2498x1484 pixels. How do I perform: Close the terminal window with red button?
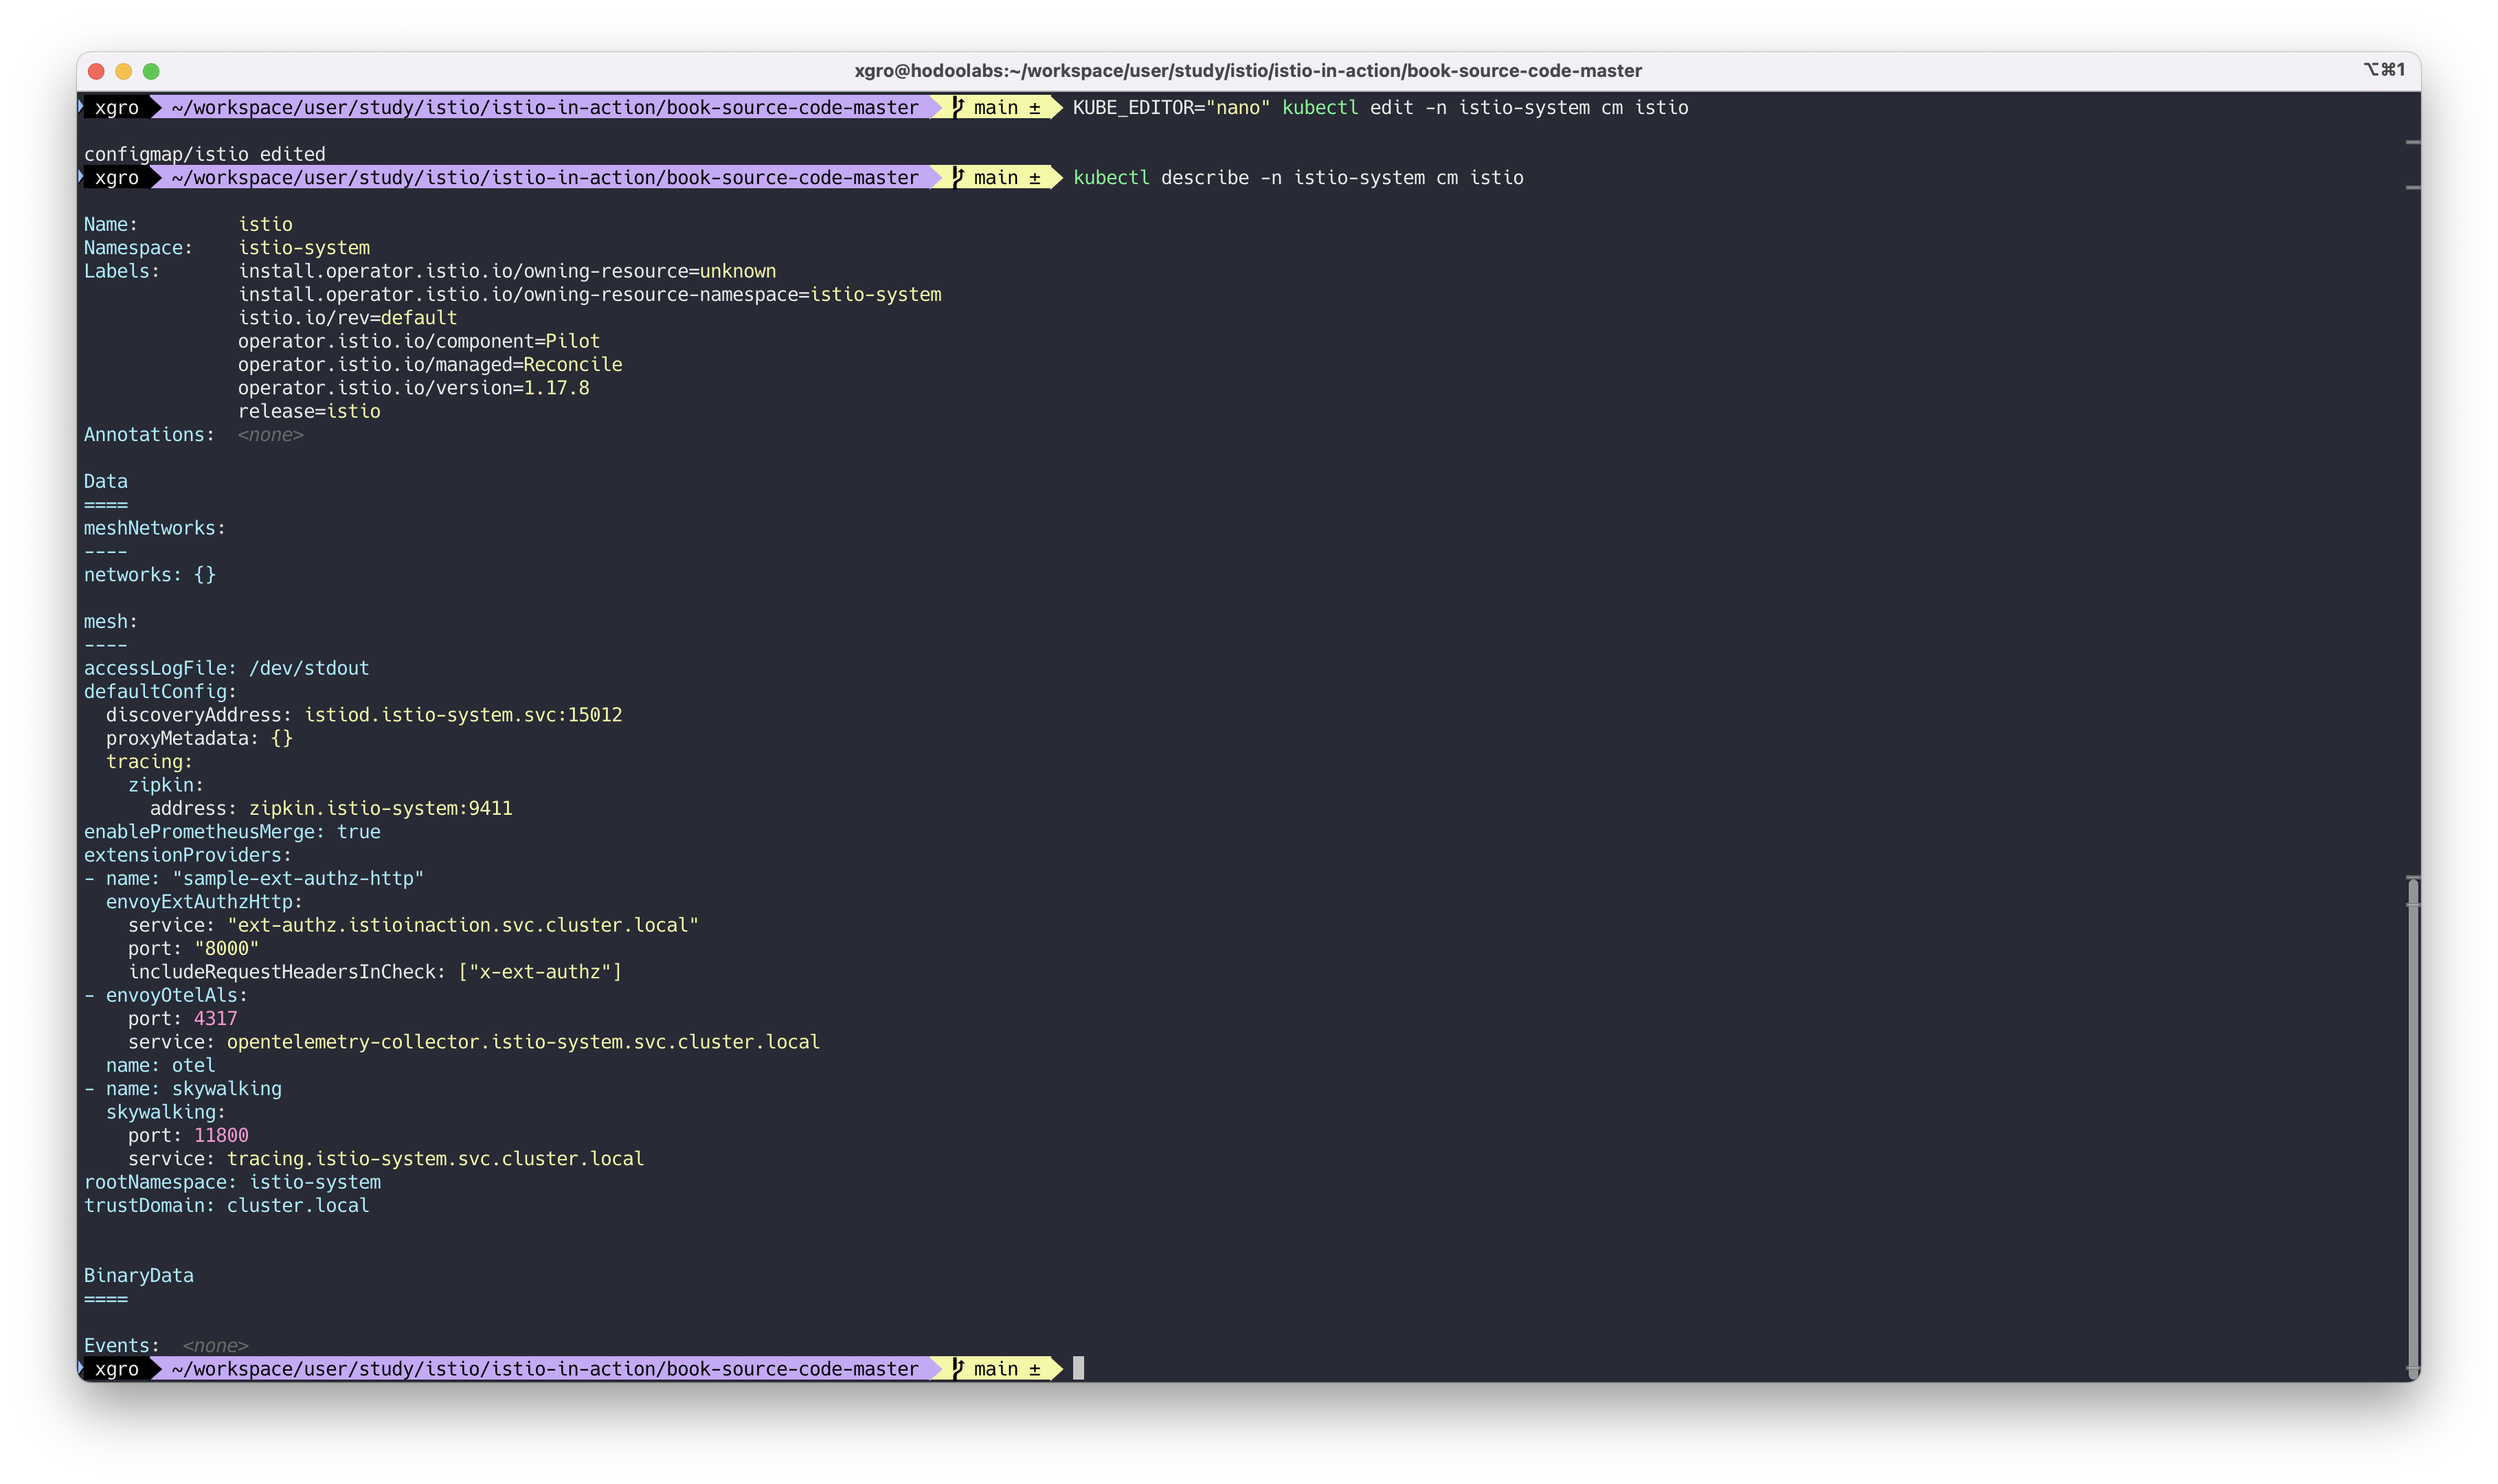tap(96, 71)
